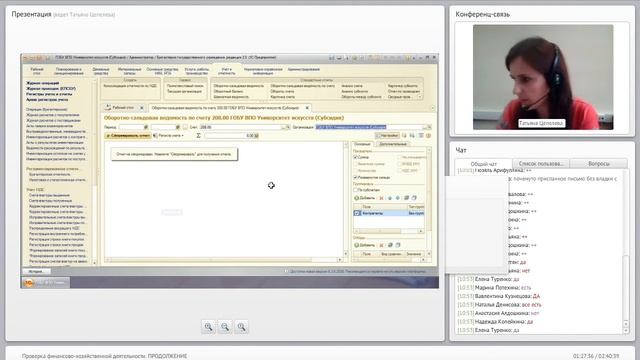Toggle the Сумма indicator checkbox

click(x=355, y=157)
